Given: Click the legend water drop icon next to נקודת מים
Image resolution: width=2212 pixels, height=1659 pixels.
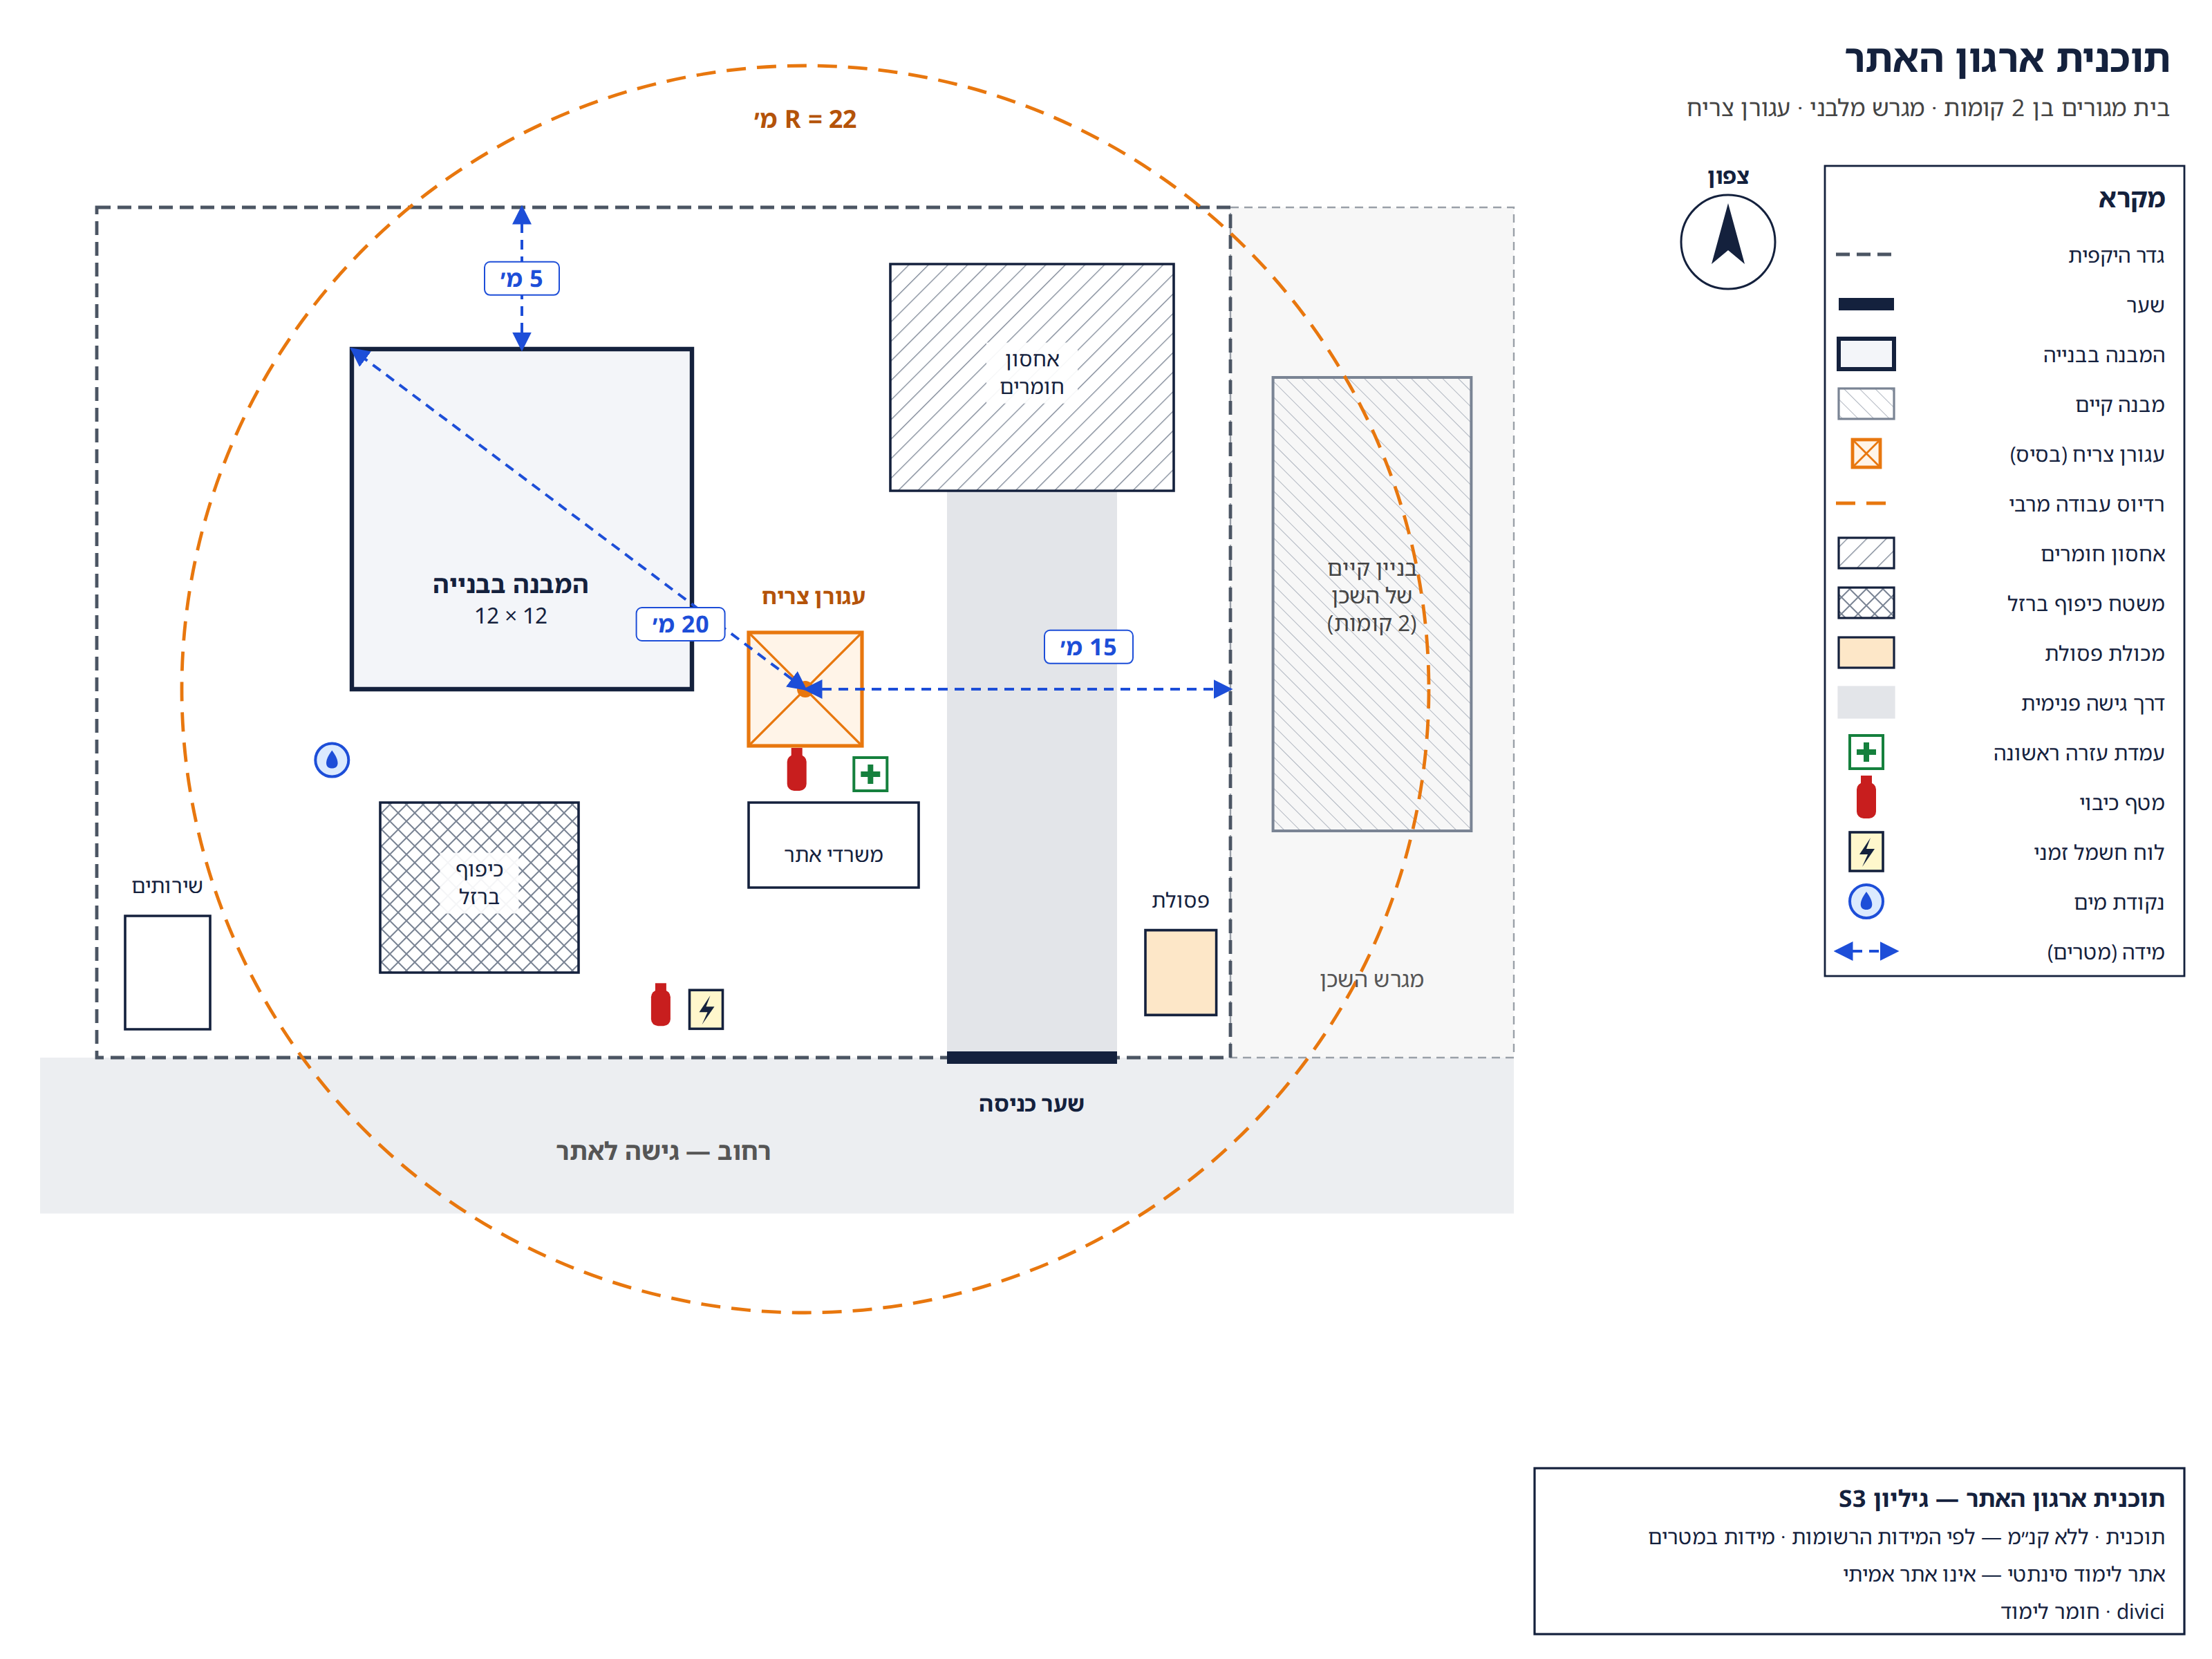Looking at the screenshot, I should tap(1866, 902).
